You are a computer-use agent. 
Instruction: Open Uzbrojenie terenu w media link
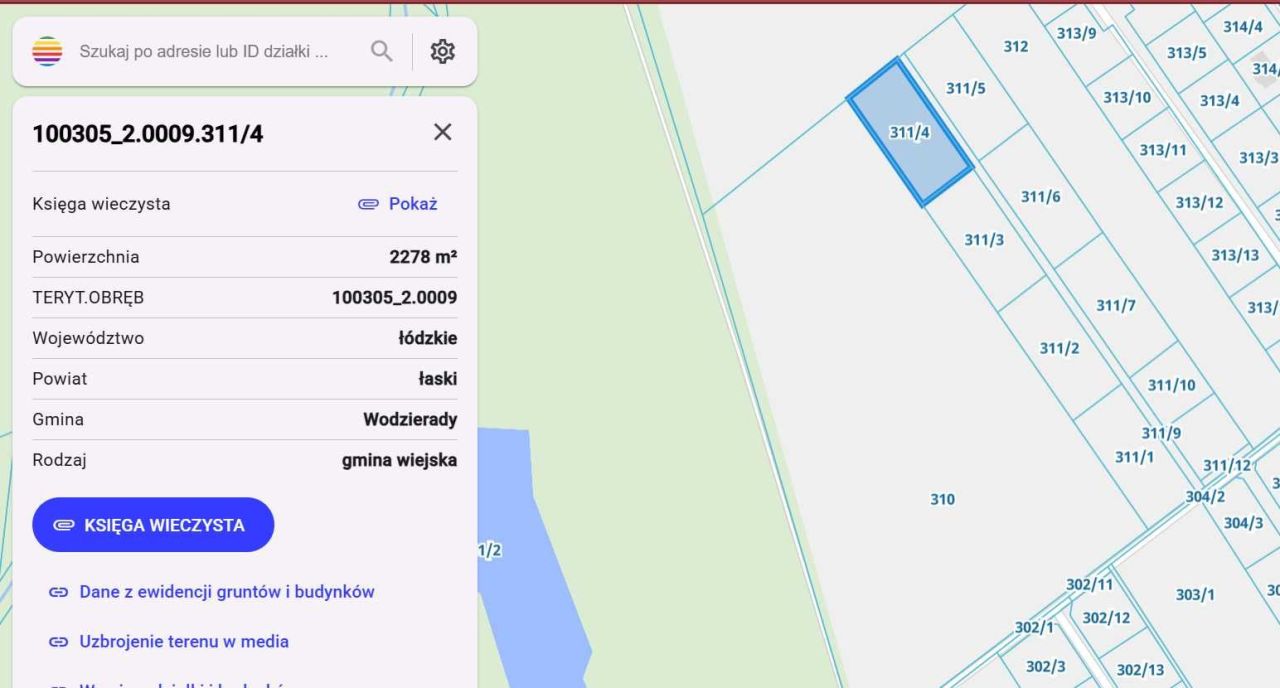click(184, 641)
